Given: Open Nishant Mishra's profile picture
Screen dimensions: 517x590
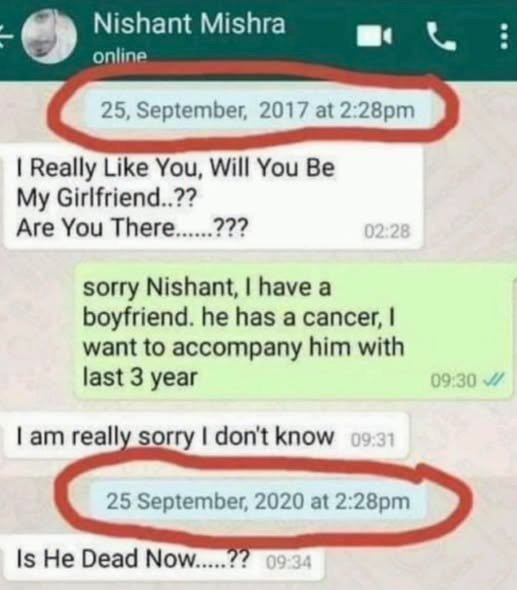Looking at the screenshot, I should (49, 35).
